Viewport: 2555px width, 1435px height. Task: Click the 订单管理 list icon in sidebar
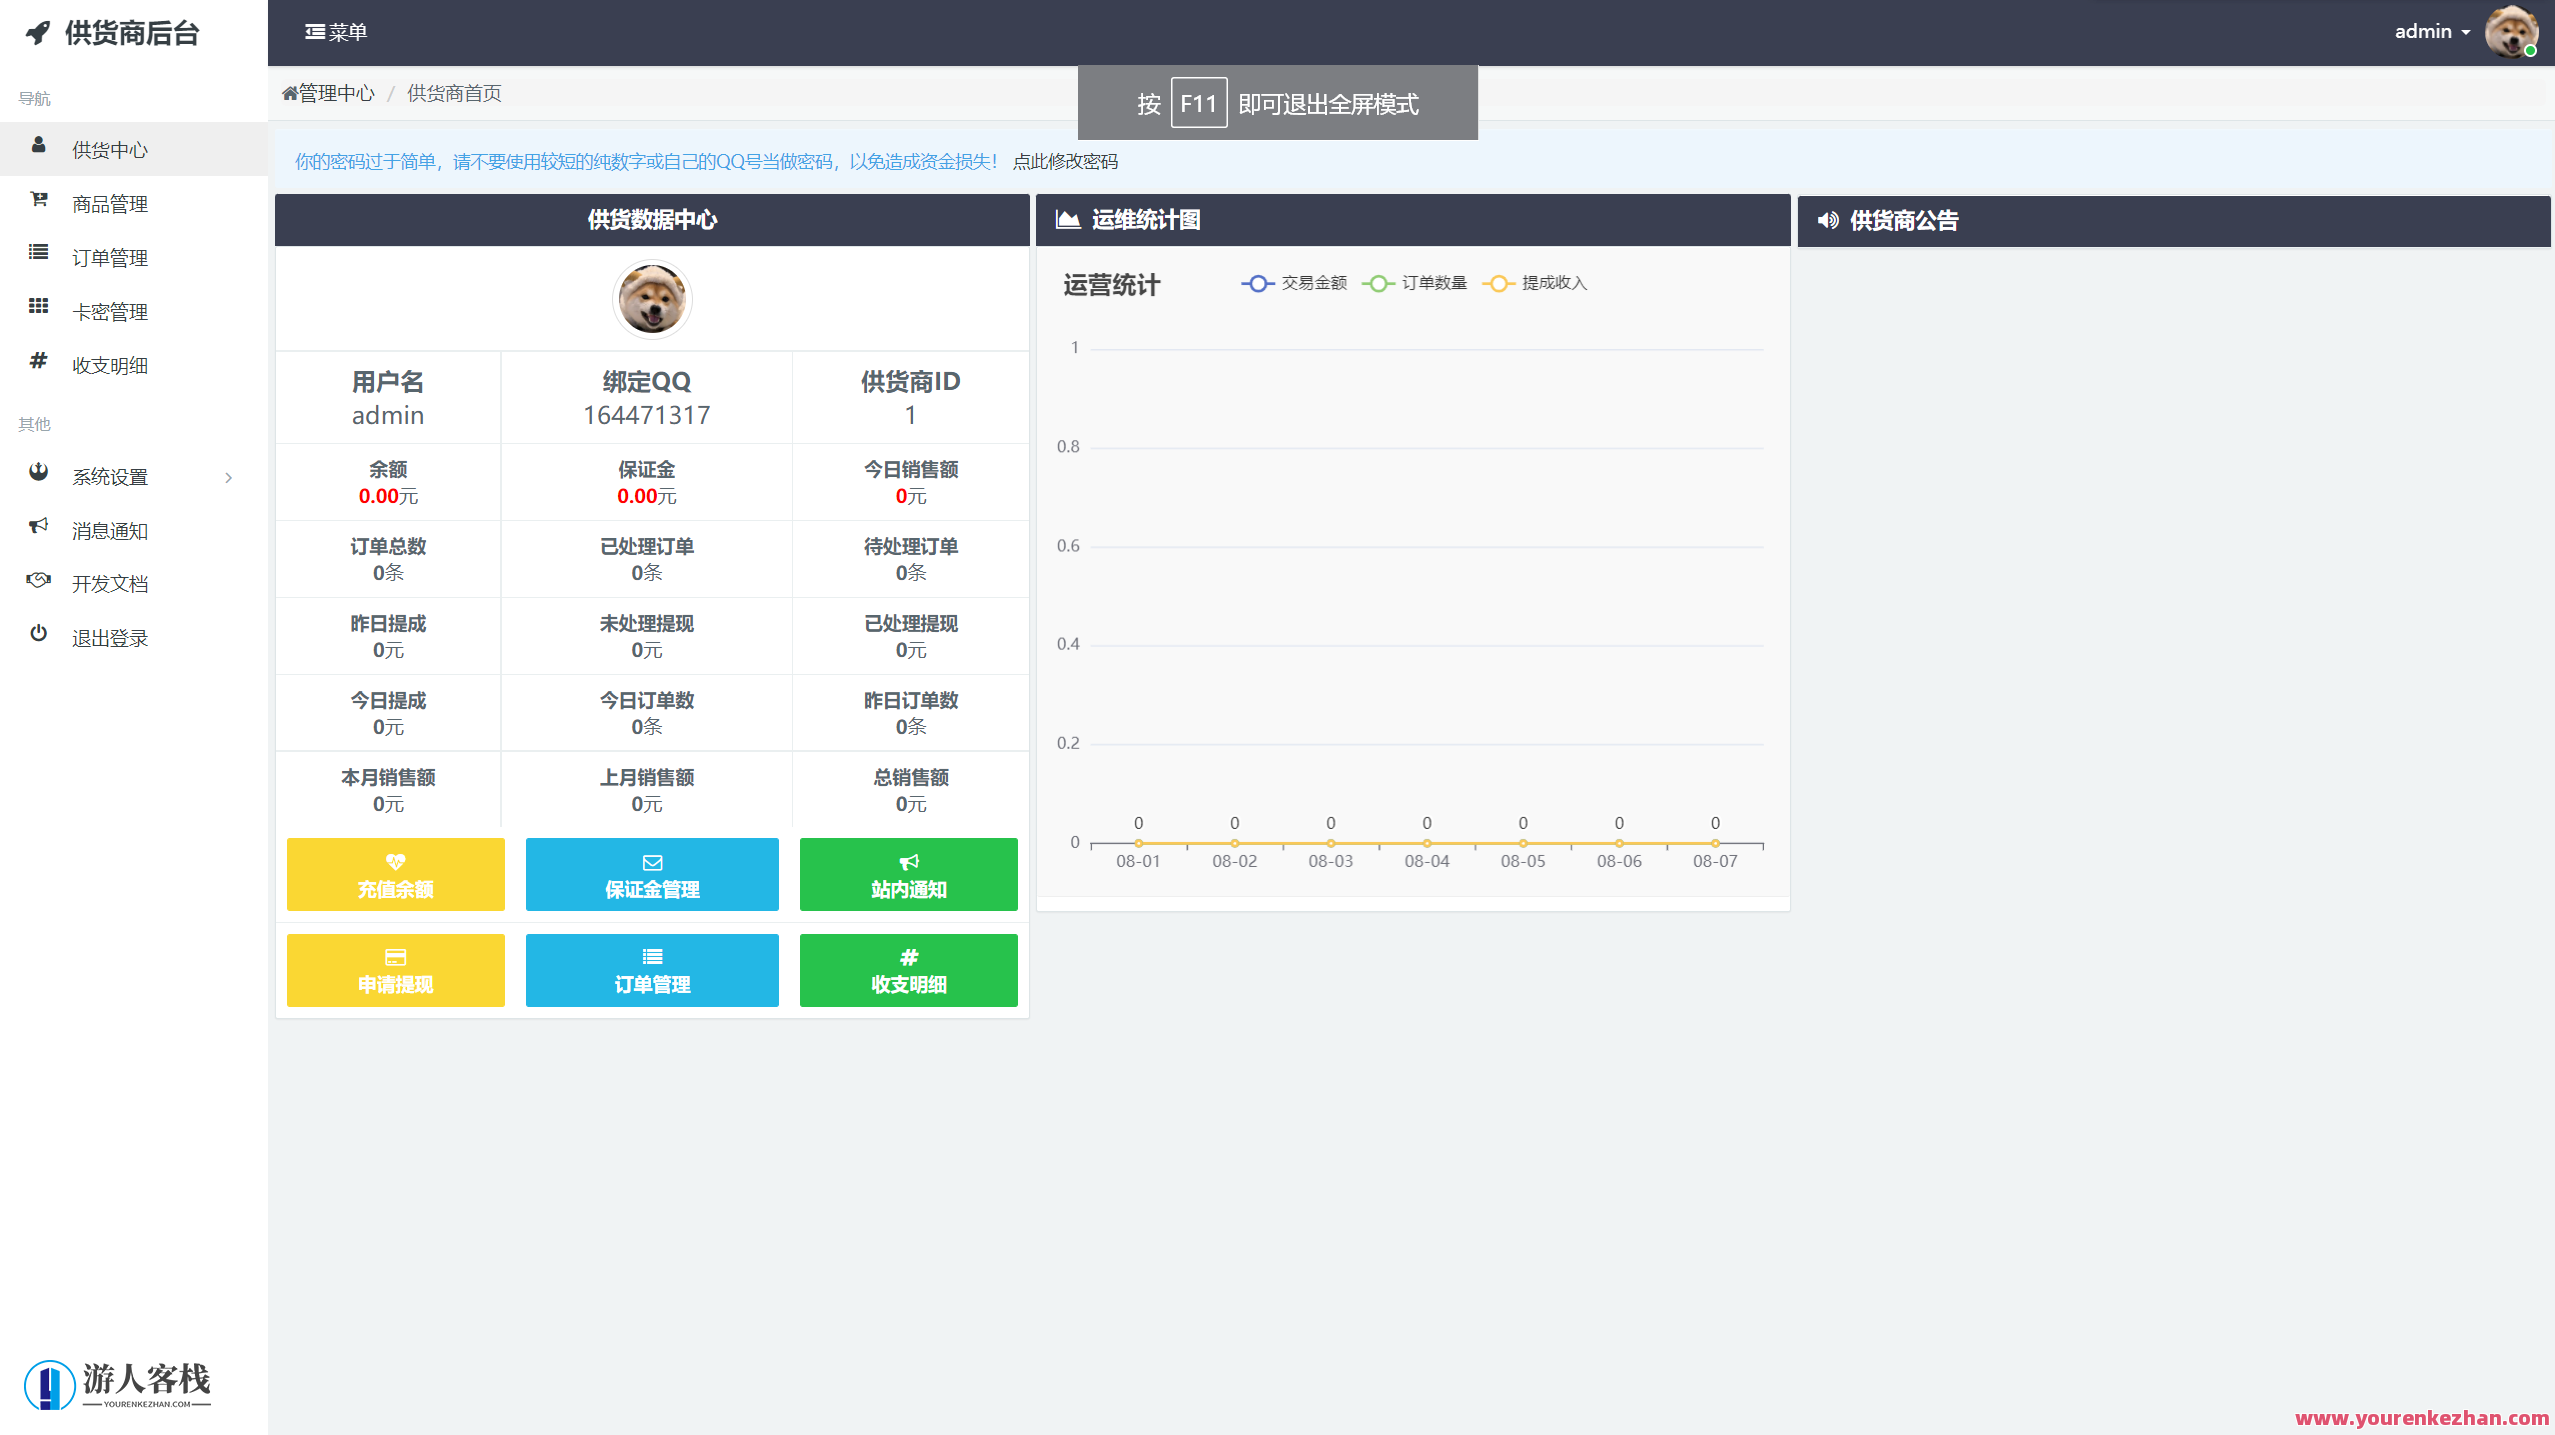[38, 256]
